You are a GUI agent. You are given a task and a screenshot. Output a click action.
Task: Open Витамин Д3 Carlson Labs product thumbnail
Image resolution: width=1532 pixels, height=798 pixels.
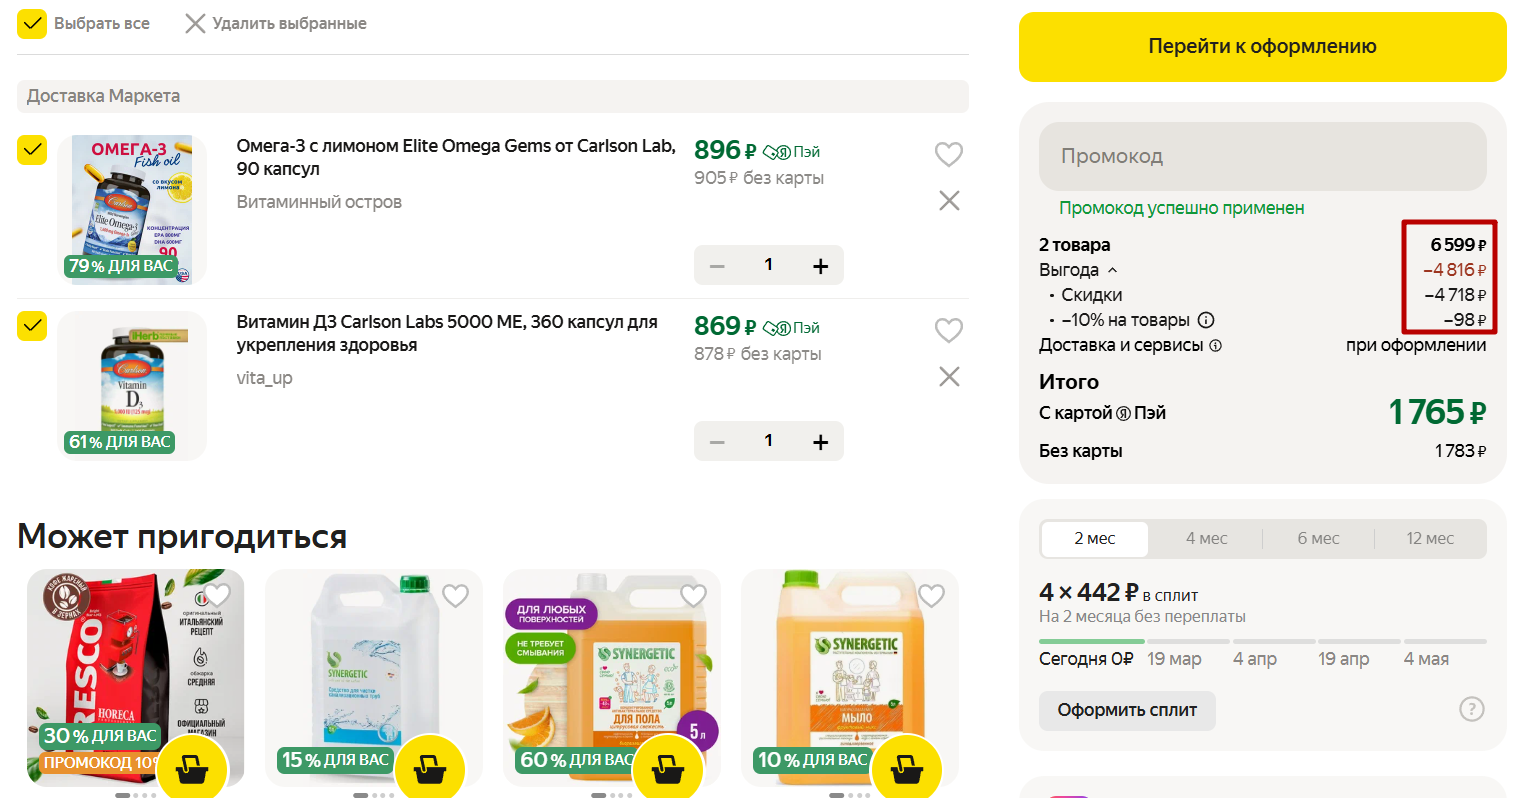pos(132,386)
